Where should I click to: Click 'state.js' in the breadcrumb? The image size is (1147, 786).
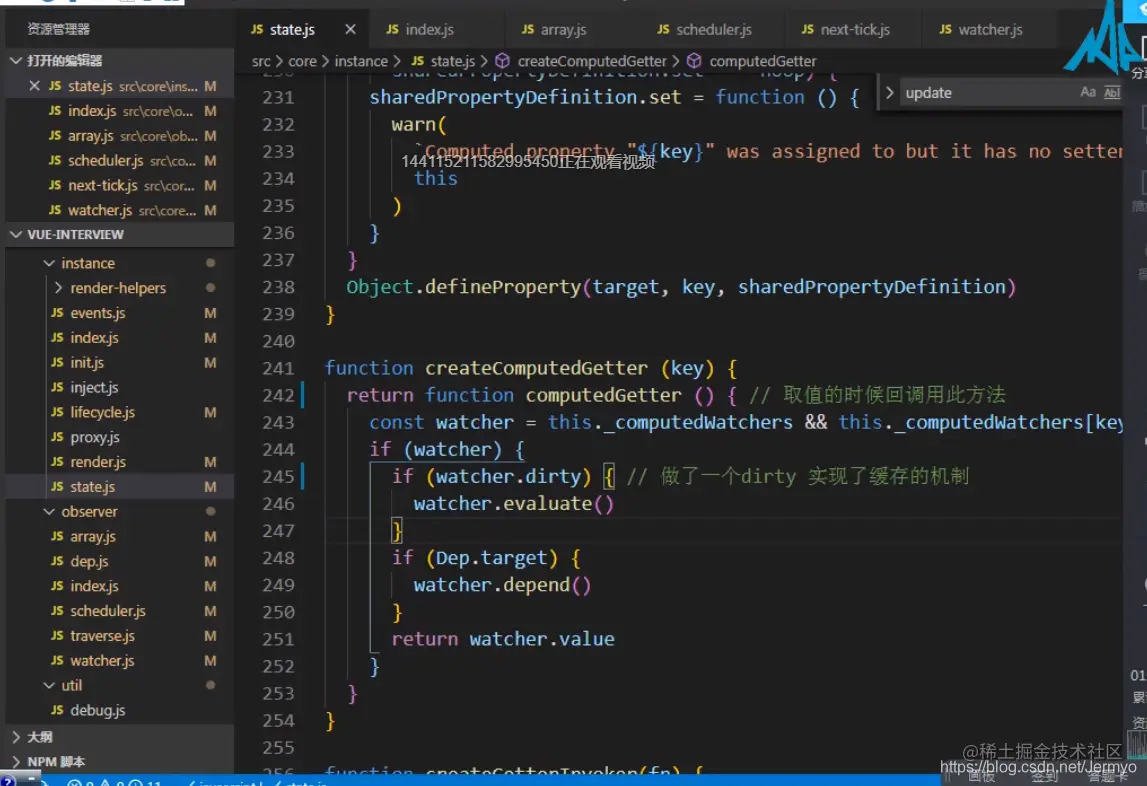tap(452, 61)
